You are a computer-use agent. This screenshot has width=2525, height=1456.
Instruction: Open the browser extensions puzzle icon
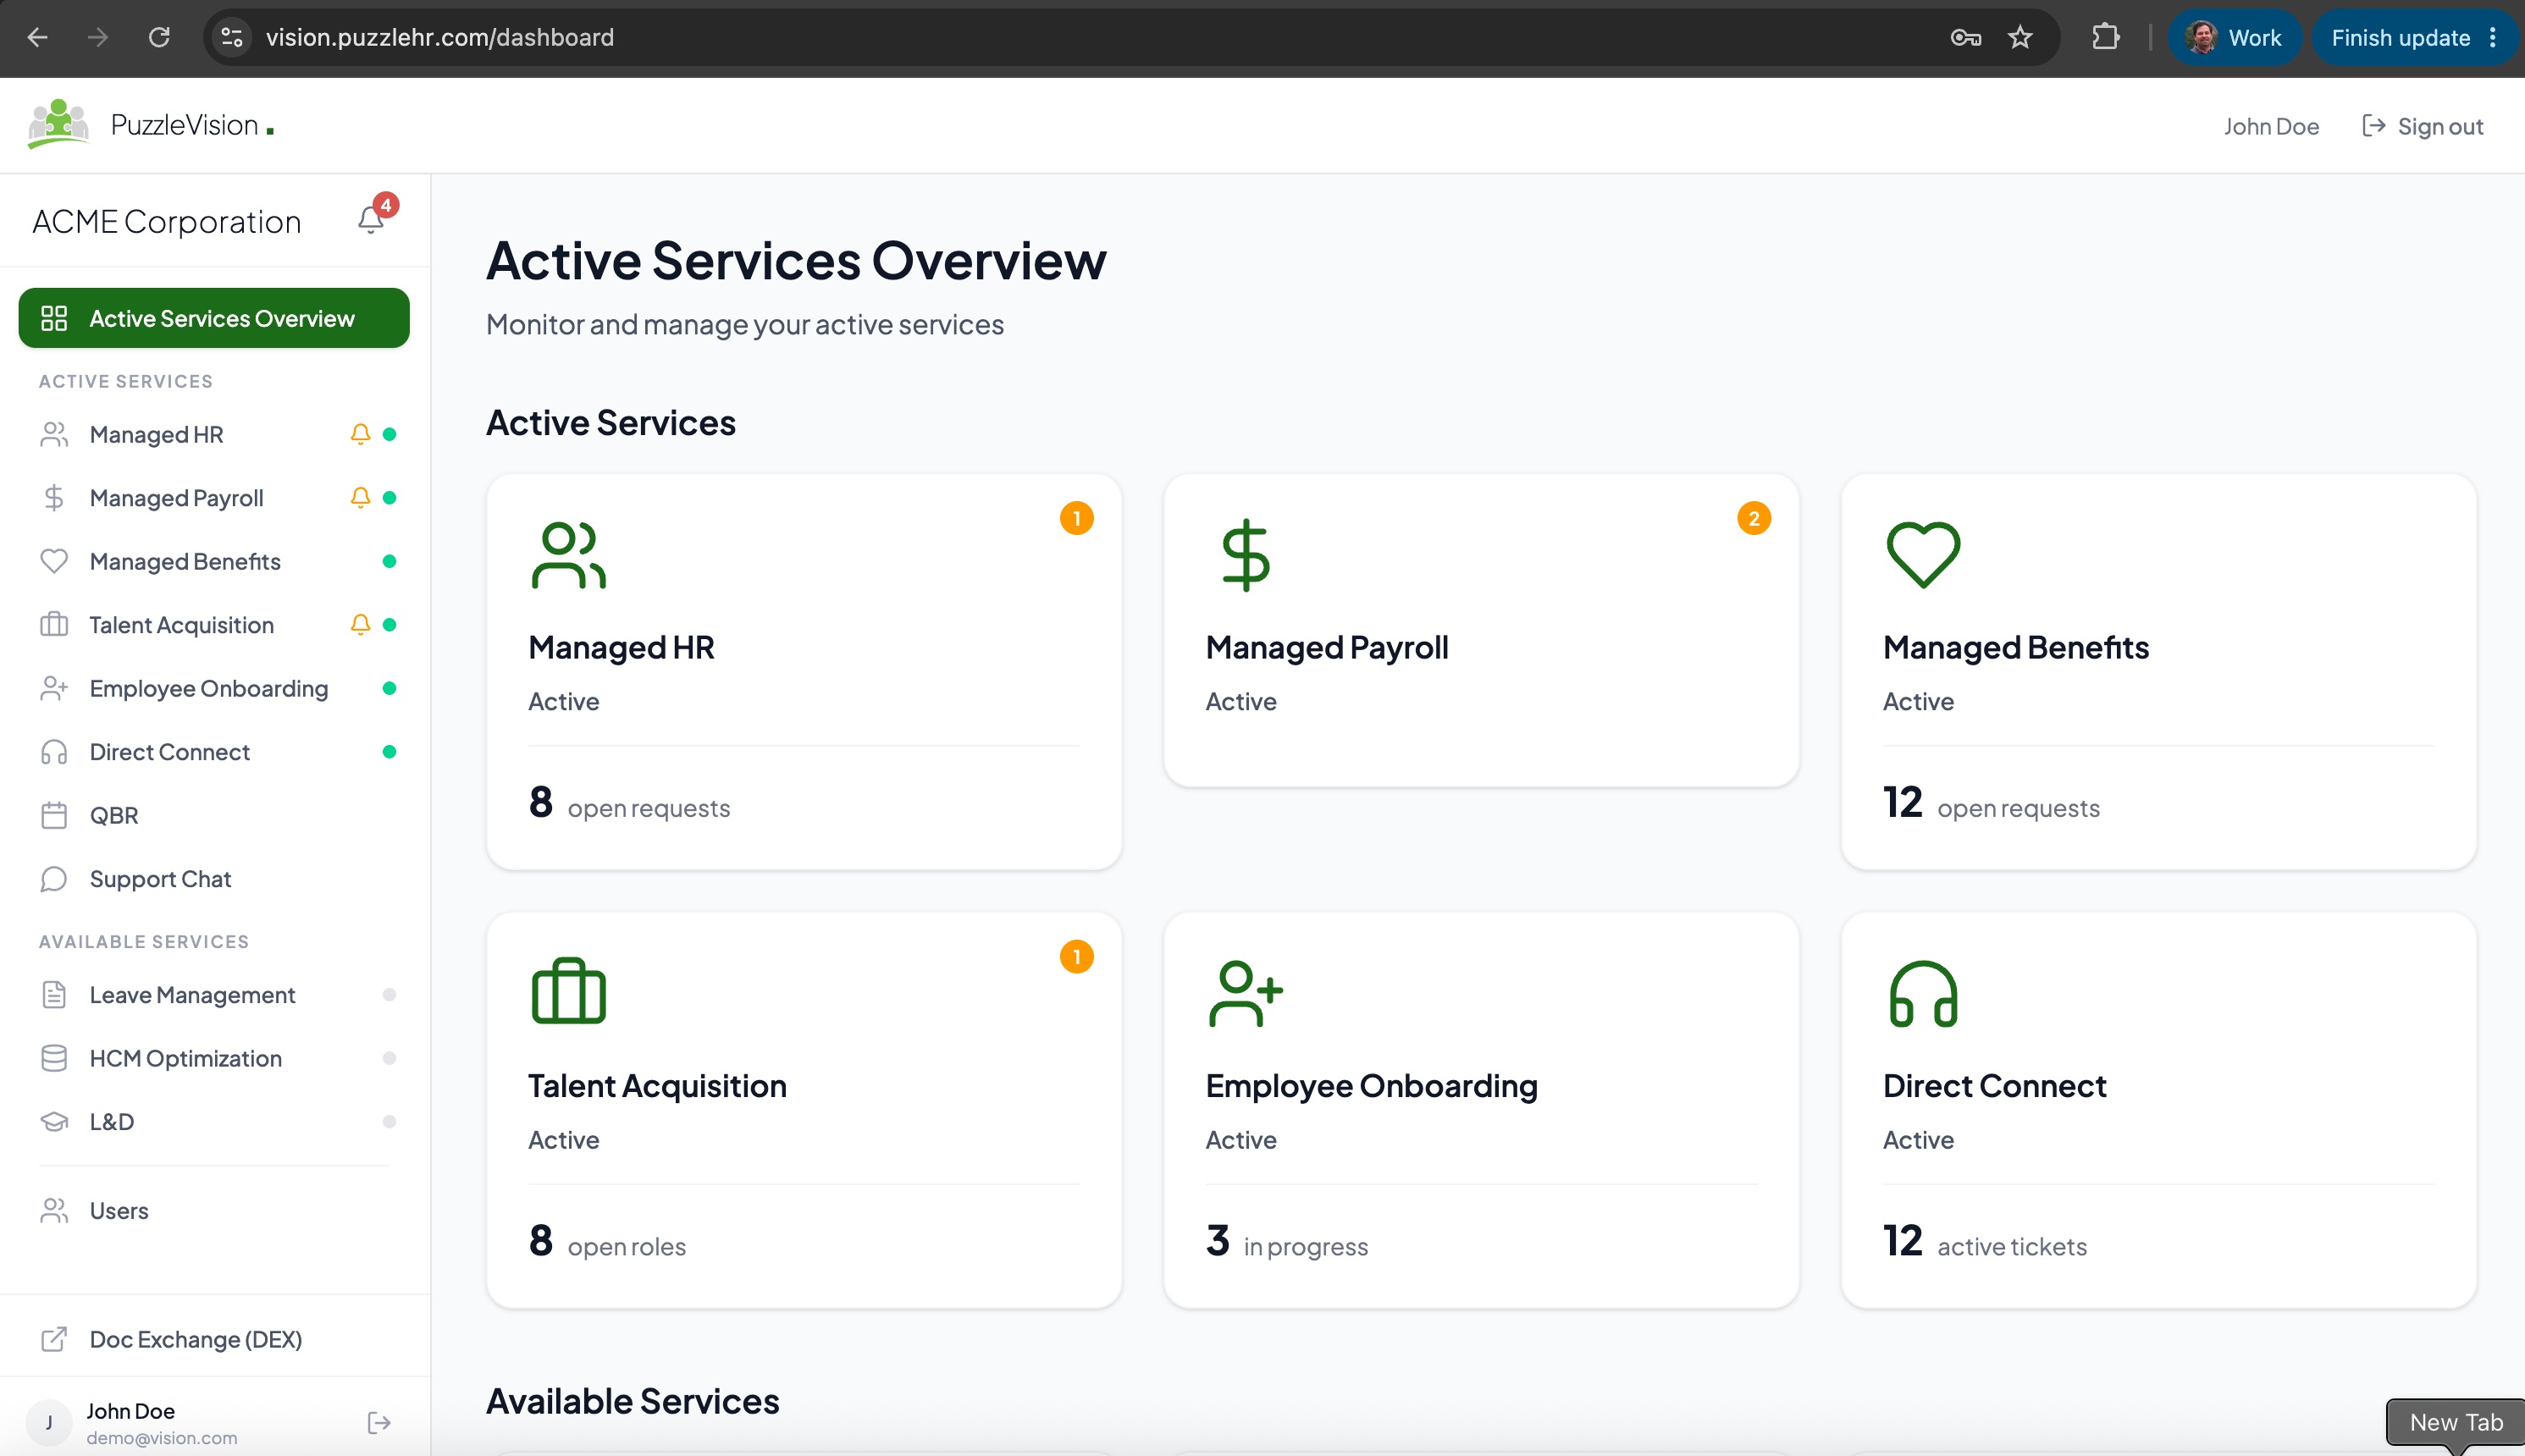point(2105,37)
